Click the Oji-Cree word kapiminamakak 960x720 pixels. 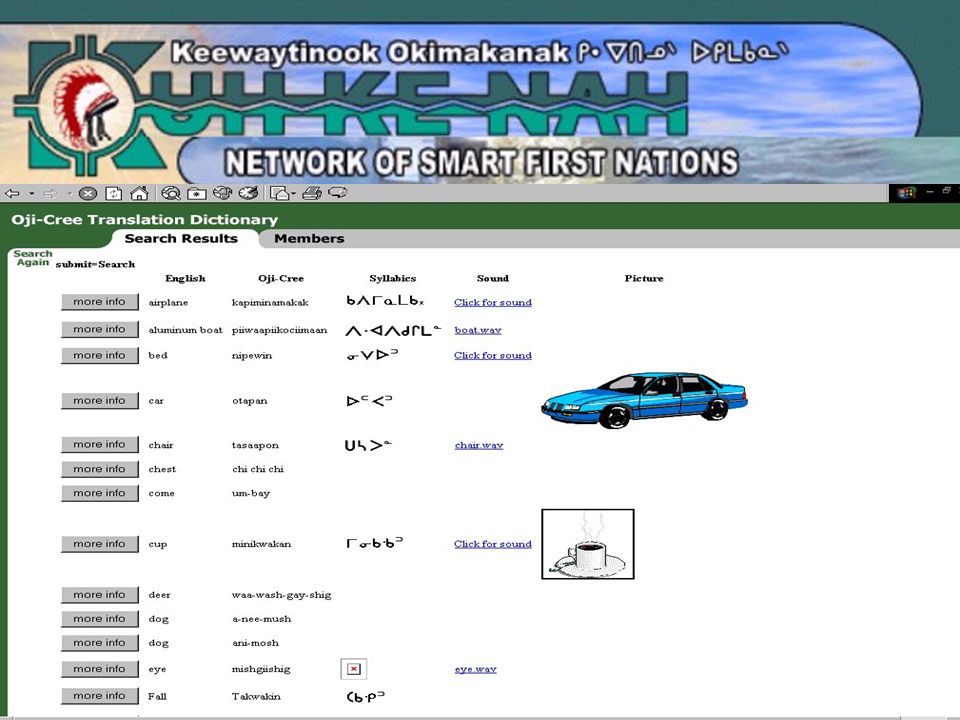pyautogui.click(x=270, y=302)
